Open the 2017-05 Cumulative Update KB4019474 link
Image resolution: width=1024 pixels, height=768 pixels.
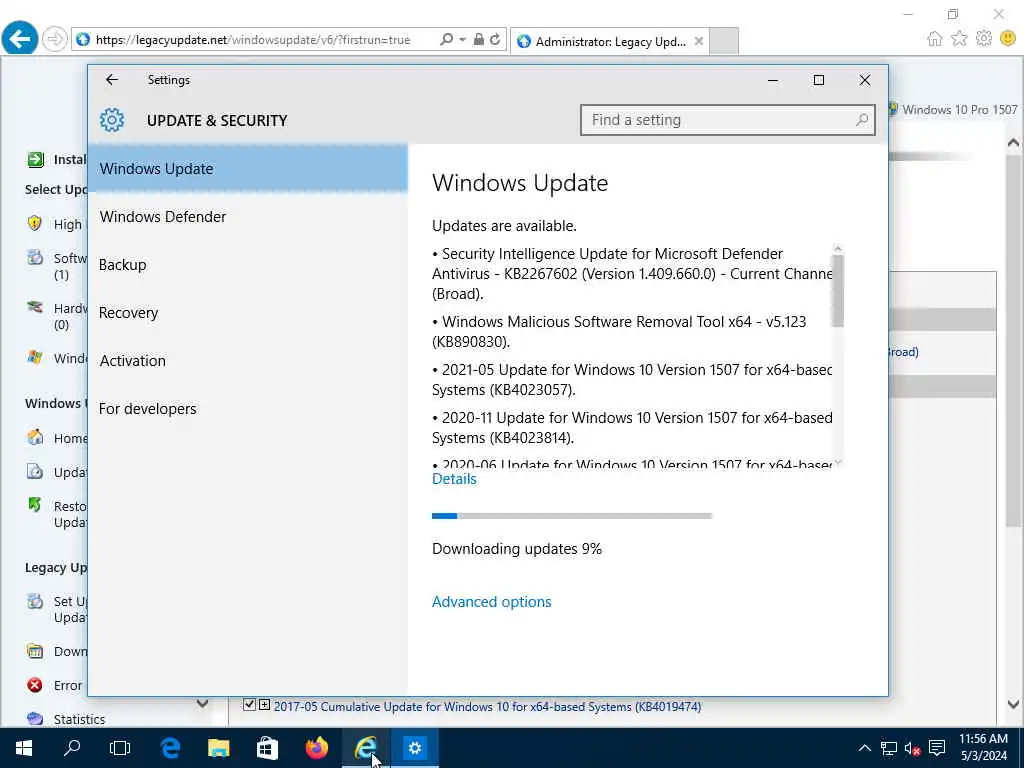click(x=487, y=706)
